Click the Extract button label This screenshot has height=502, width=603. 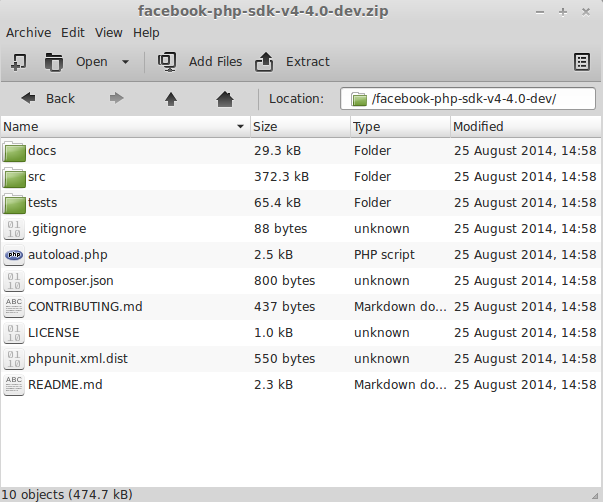pos(308,62)
